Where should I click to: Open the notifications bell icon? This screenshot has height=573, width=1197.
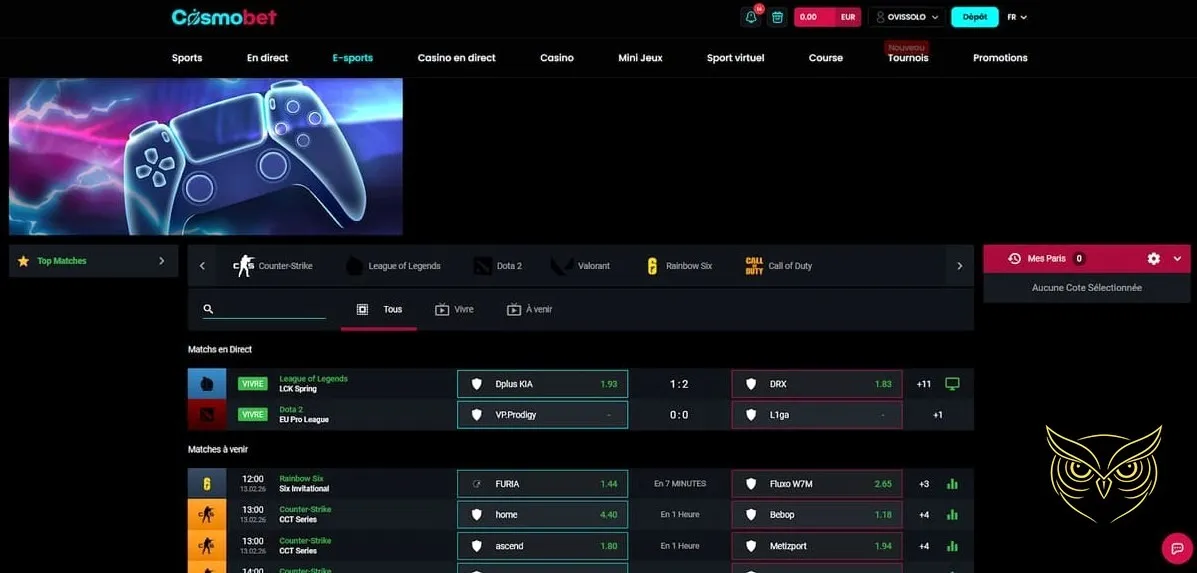(x=751, y=17)
